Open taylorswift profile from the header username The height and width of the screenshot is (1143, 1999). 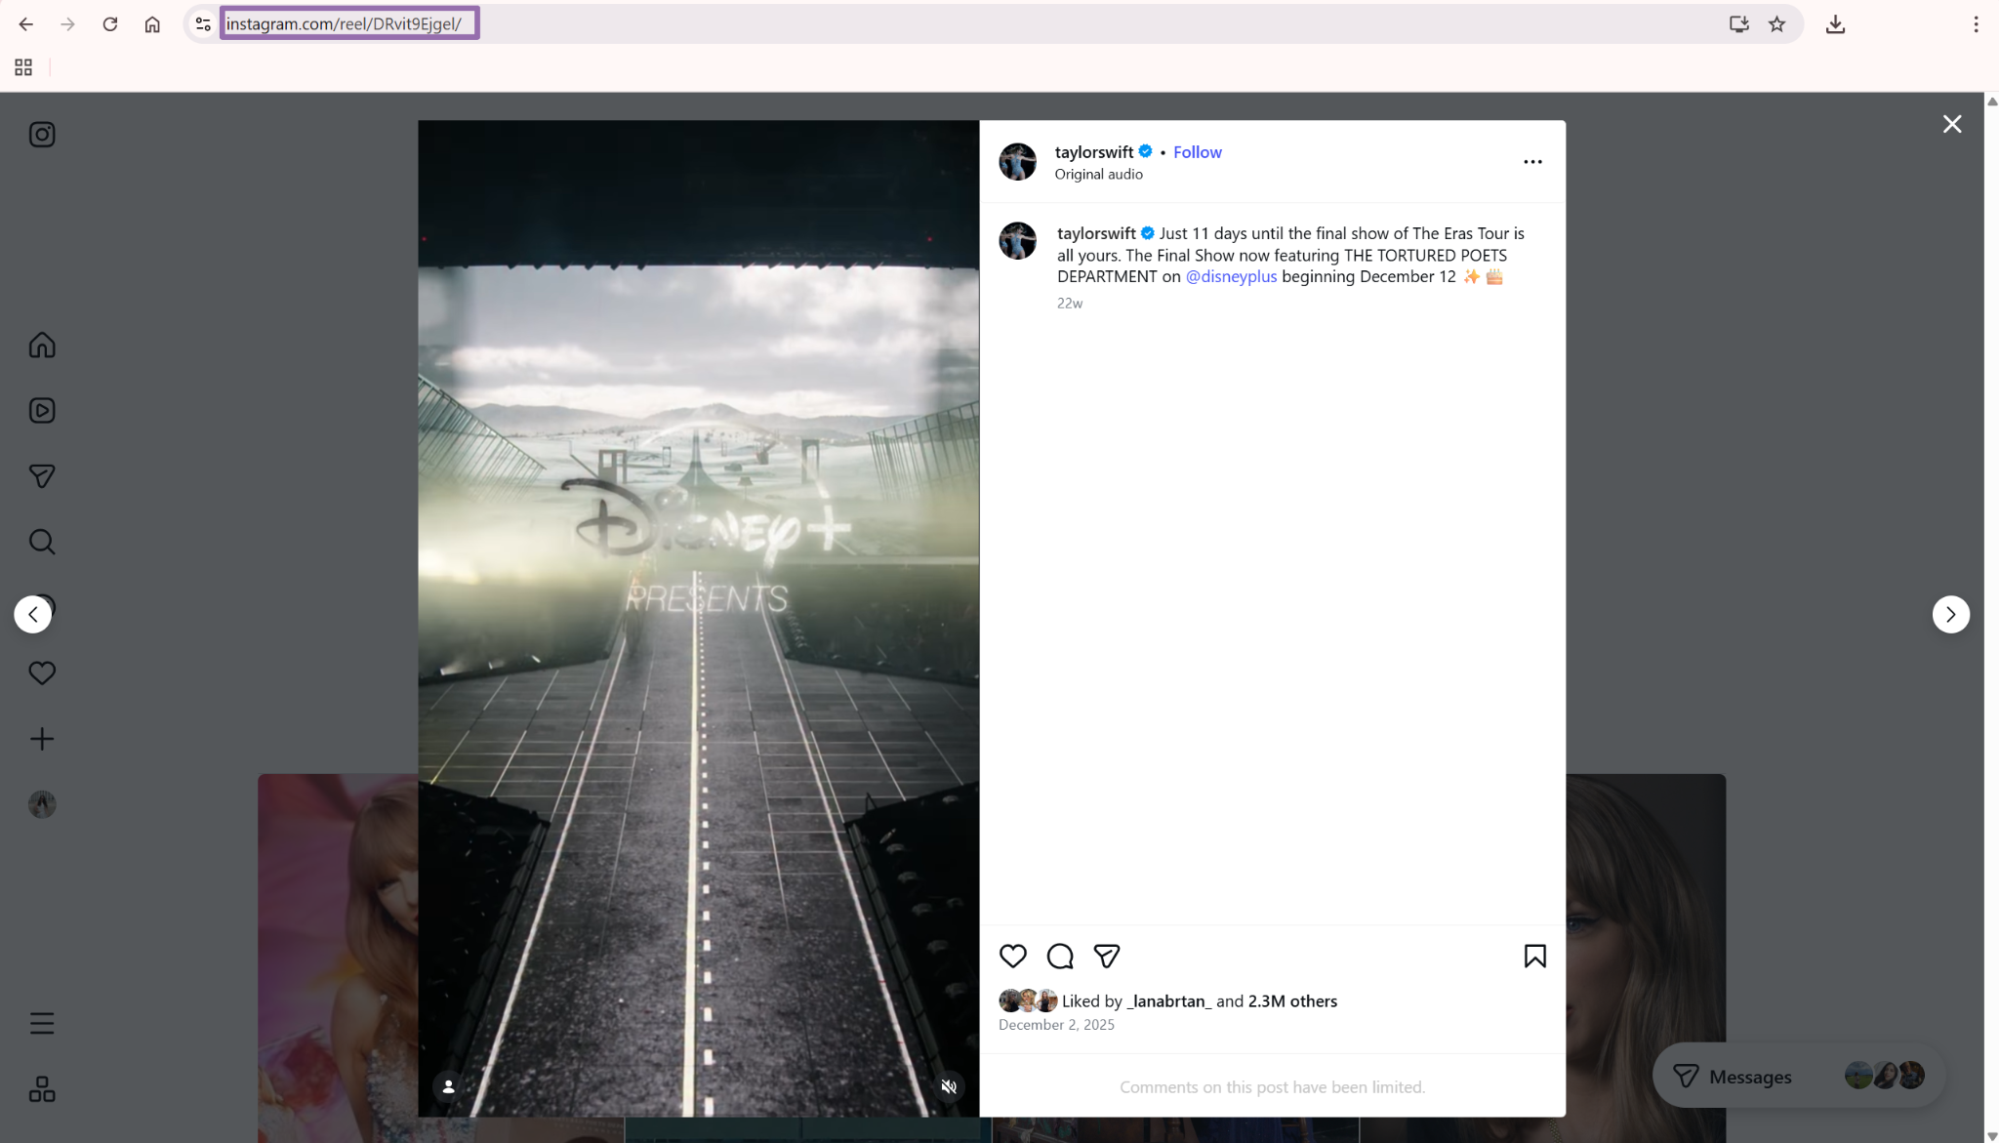pos(1094,152)
